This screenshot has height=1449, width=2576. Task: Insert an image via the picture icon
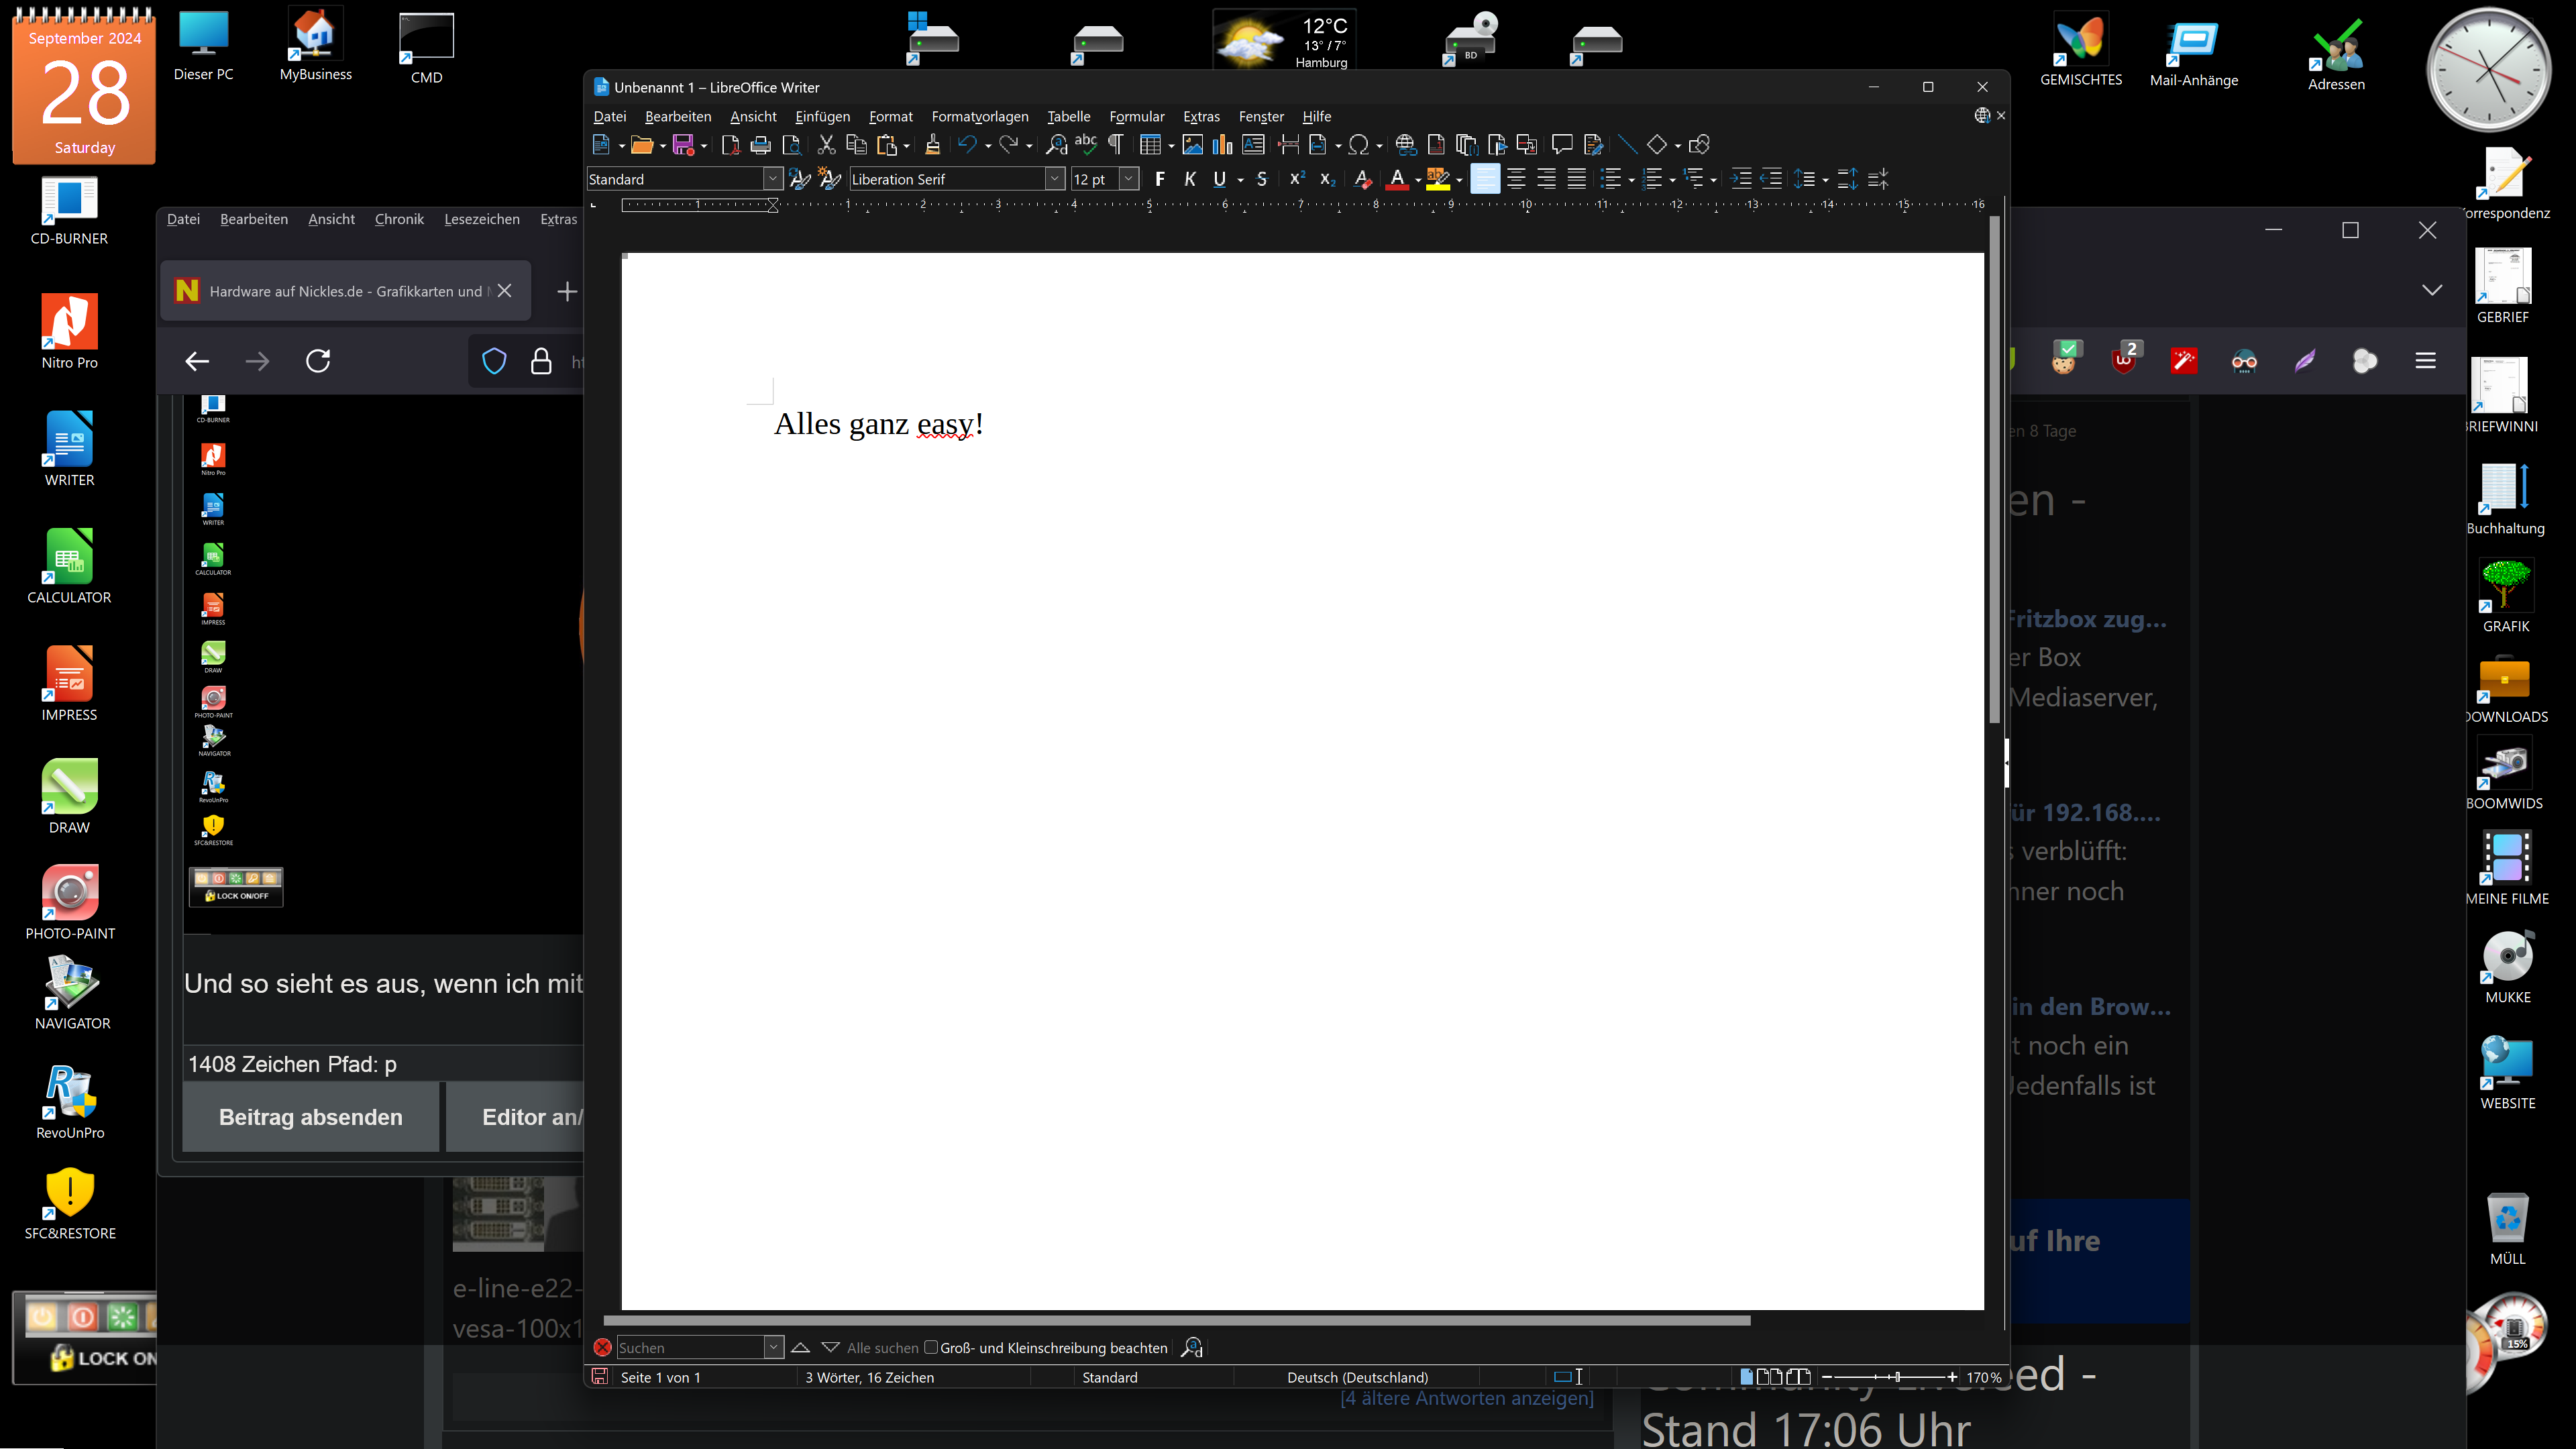(1192, 146)
